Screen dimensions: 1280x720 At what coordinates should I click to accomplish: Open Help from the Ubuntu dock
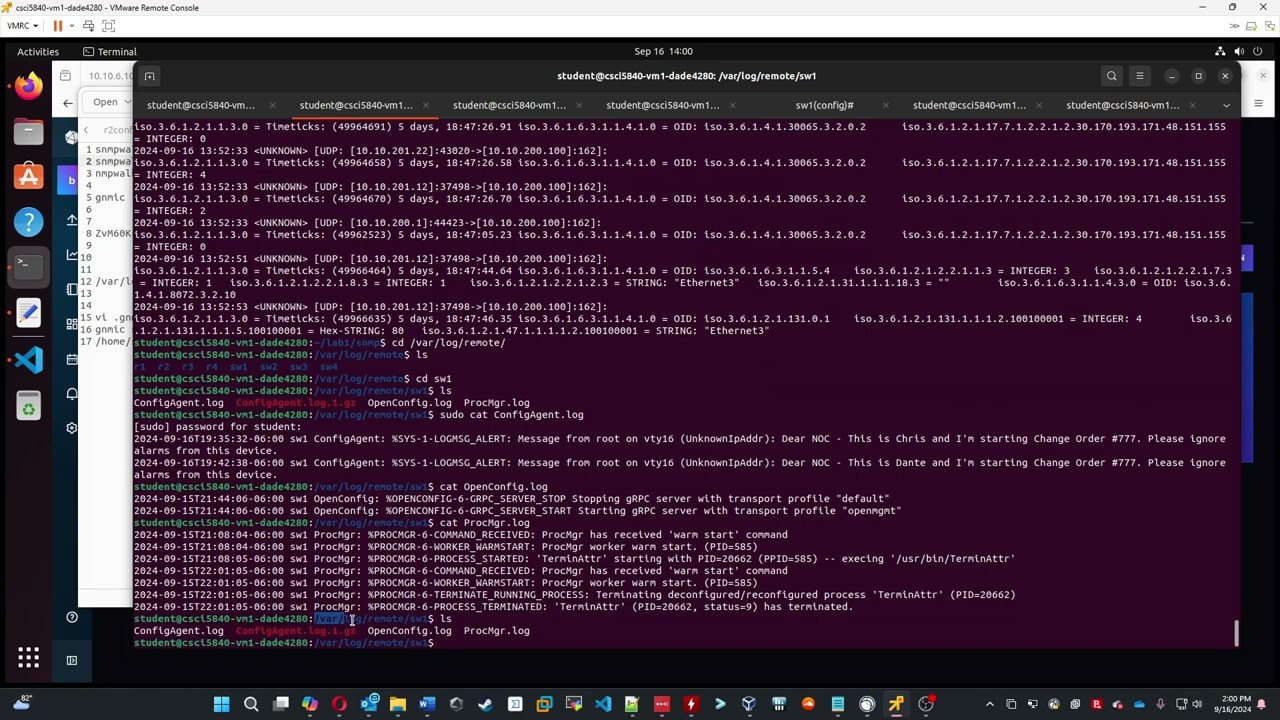pyautogui.click(x=28, y=222)
